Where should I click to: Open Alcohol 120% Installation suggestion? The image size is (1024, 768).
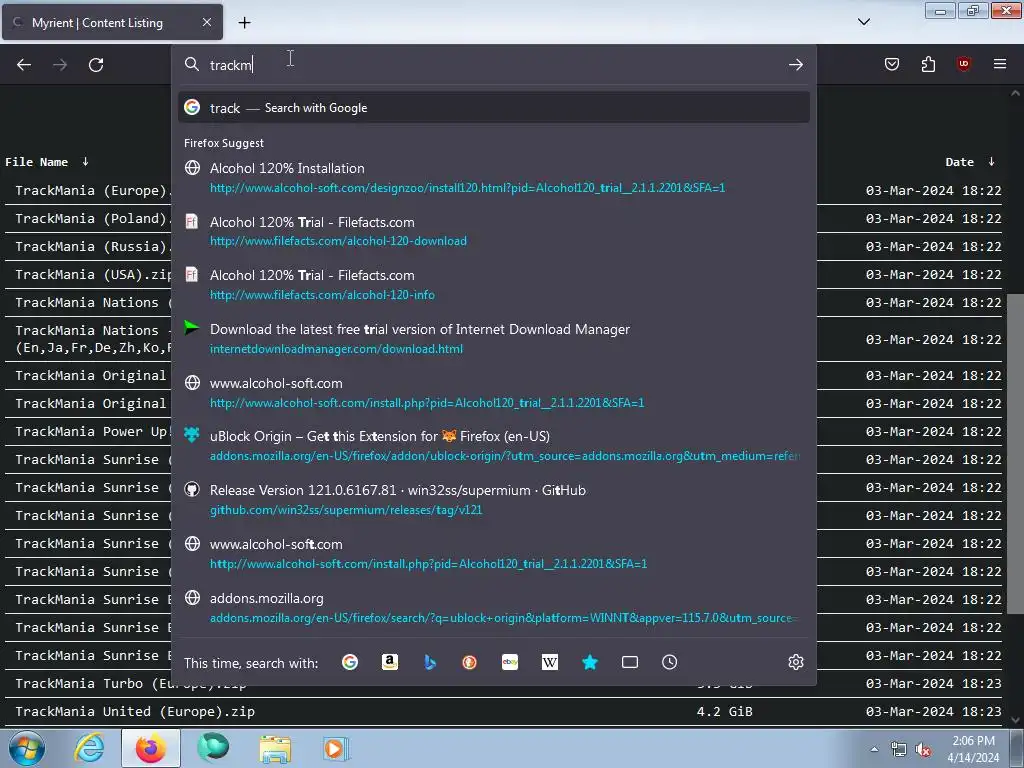tap(494, 178)
